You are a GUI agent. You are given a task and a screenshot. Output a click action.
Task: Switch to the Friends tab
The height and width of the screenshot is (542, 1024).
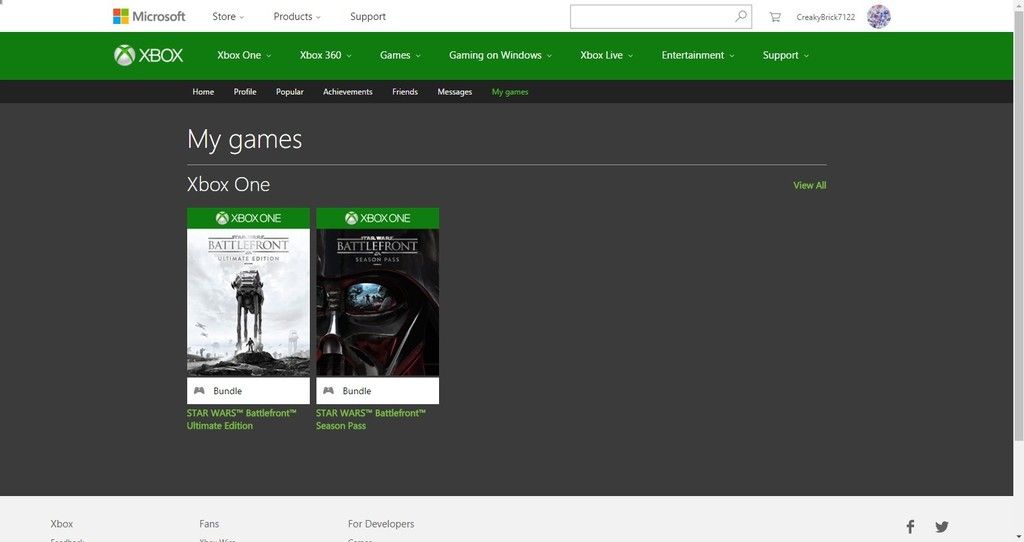click(405, 92)
